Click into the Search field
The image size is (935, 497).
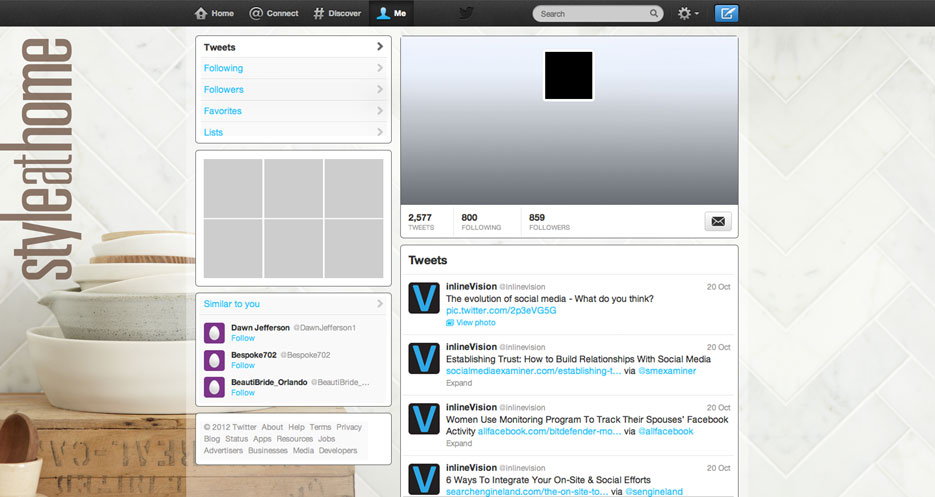(597, 14)
